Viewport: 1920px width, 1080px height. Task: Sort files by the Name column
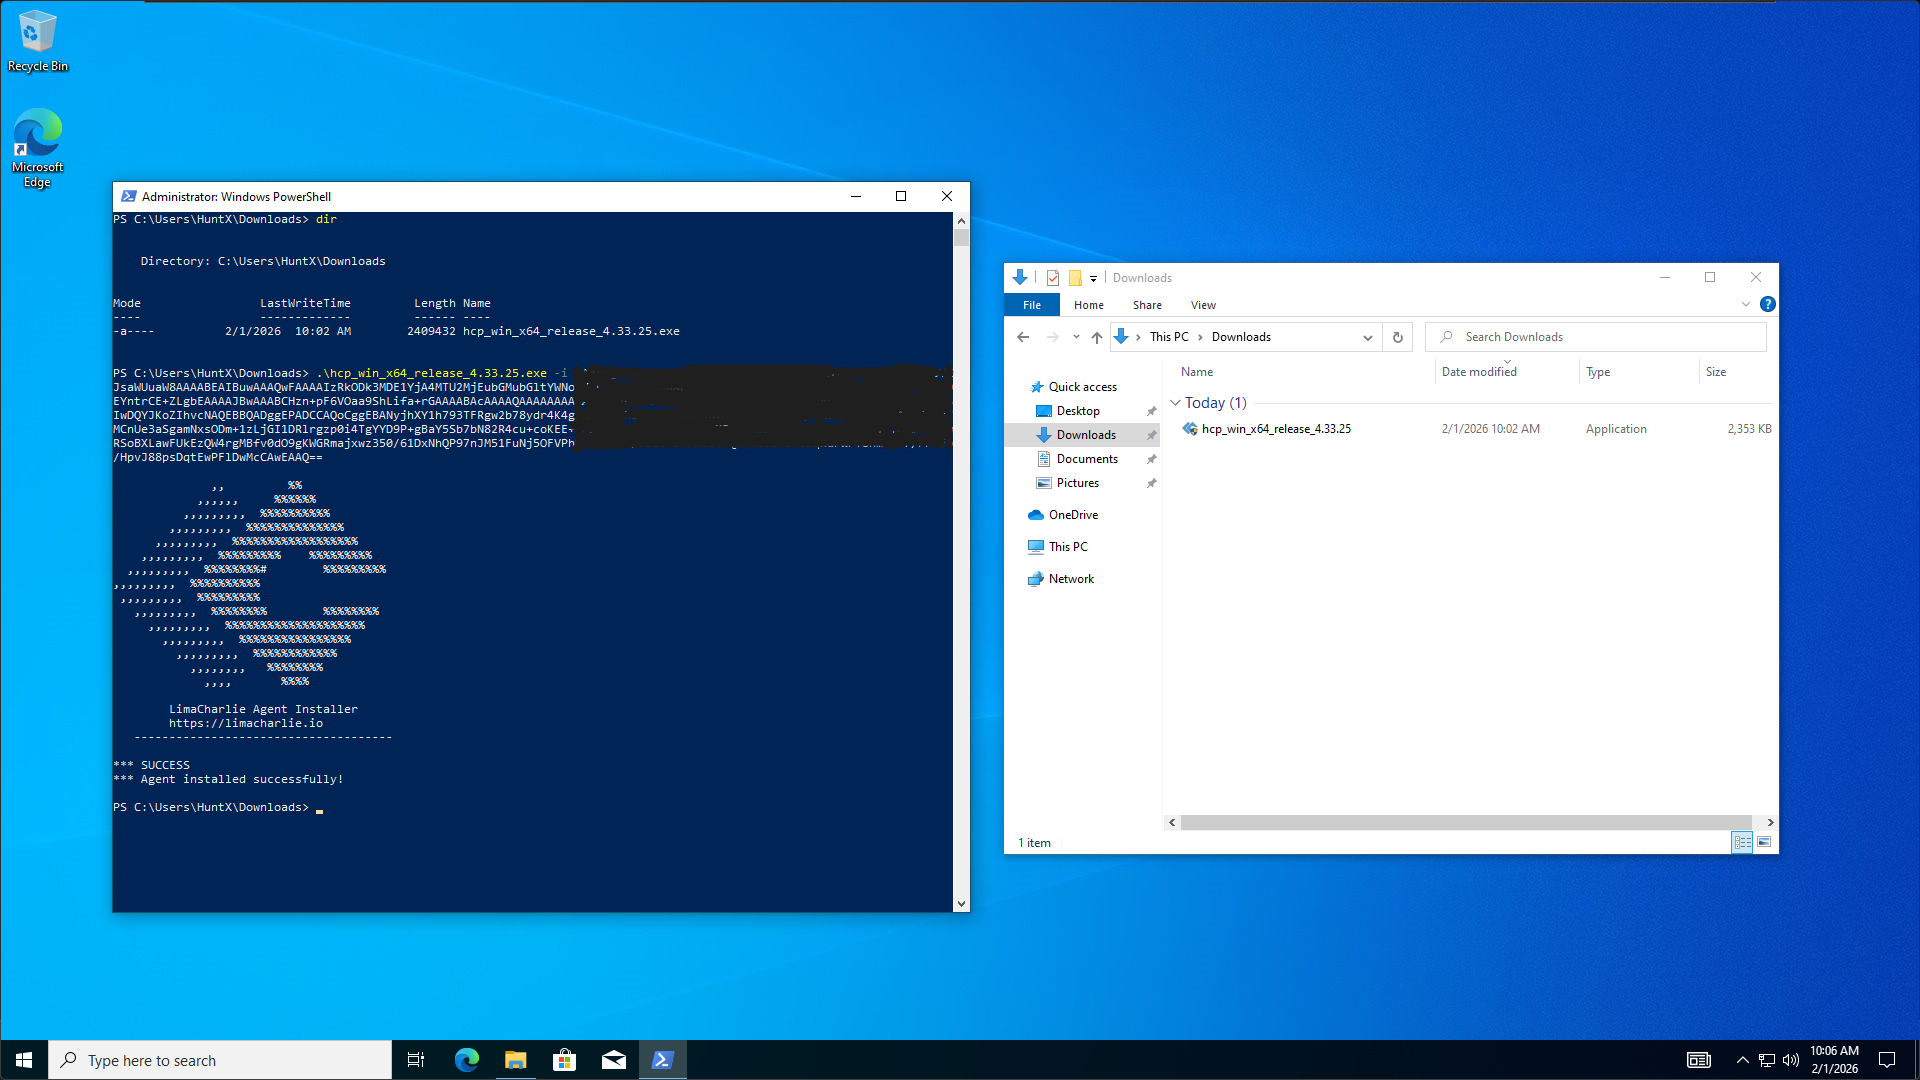point(1197,372)
